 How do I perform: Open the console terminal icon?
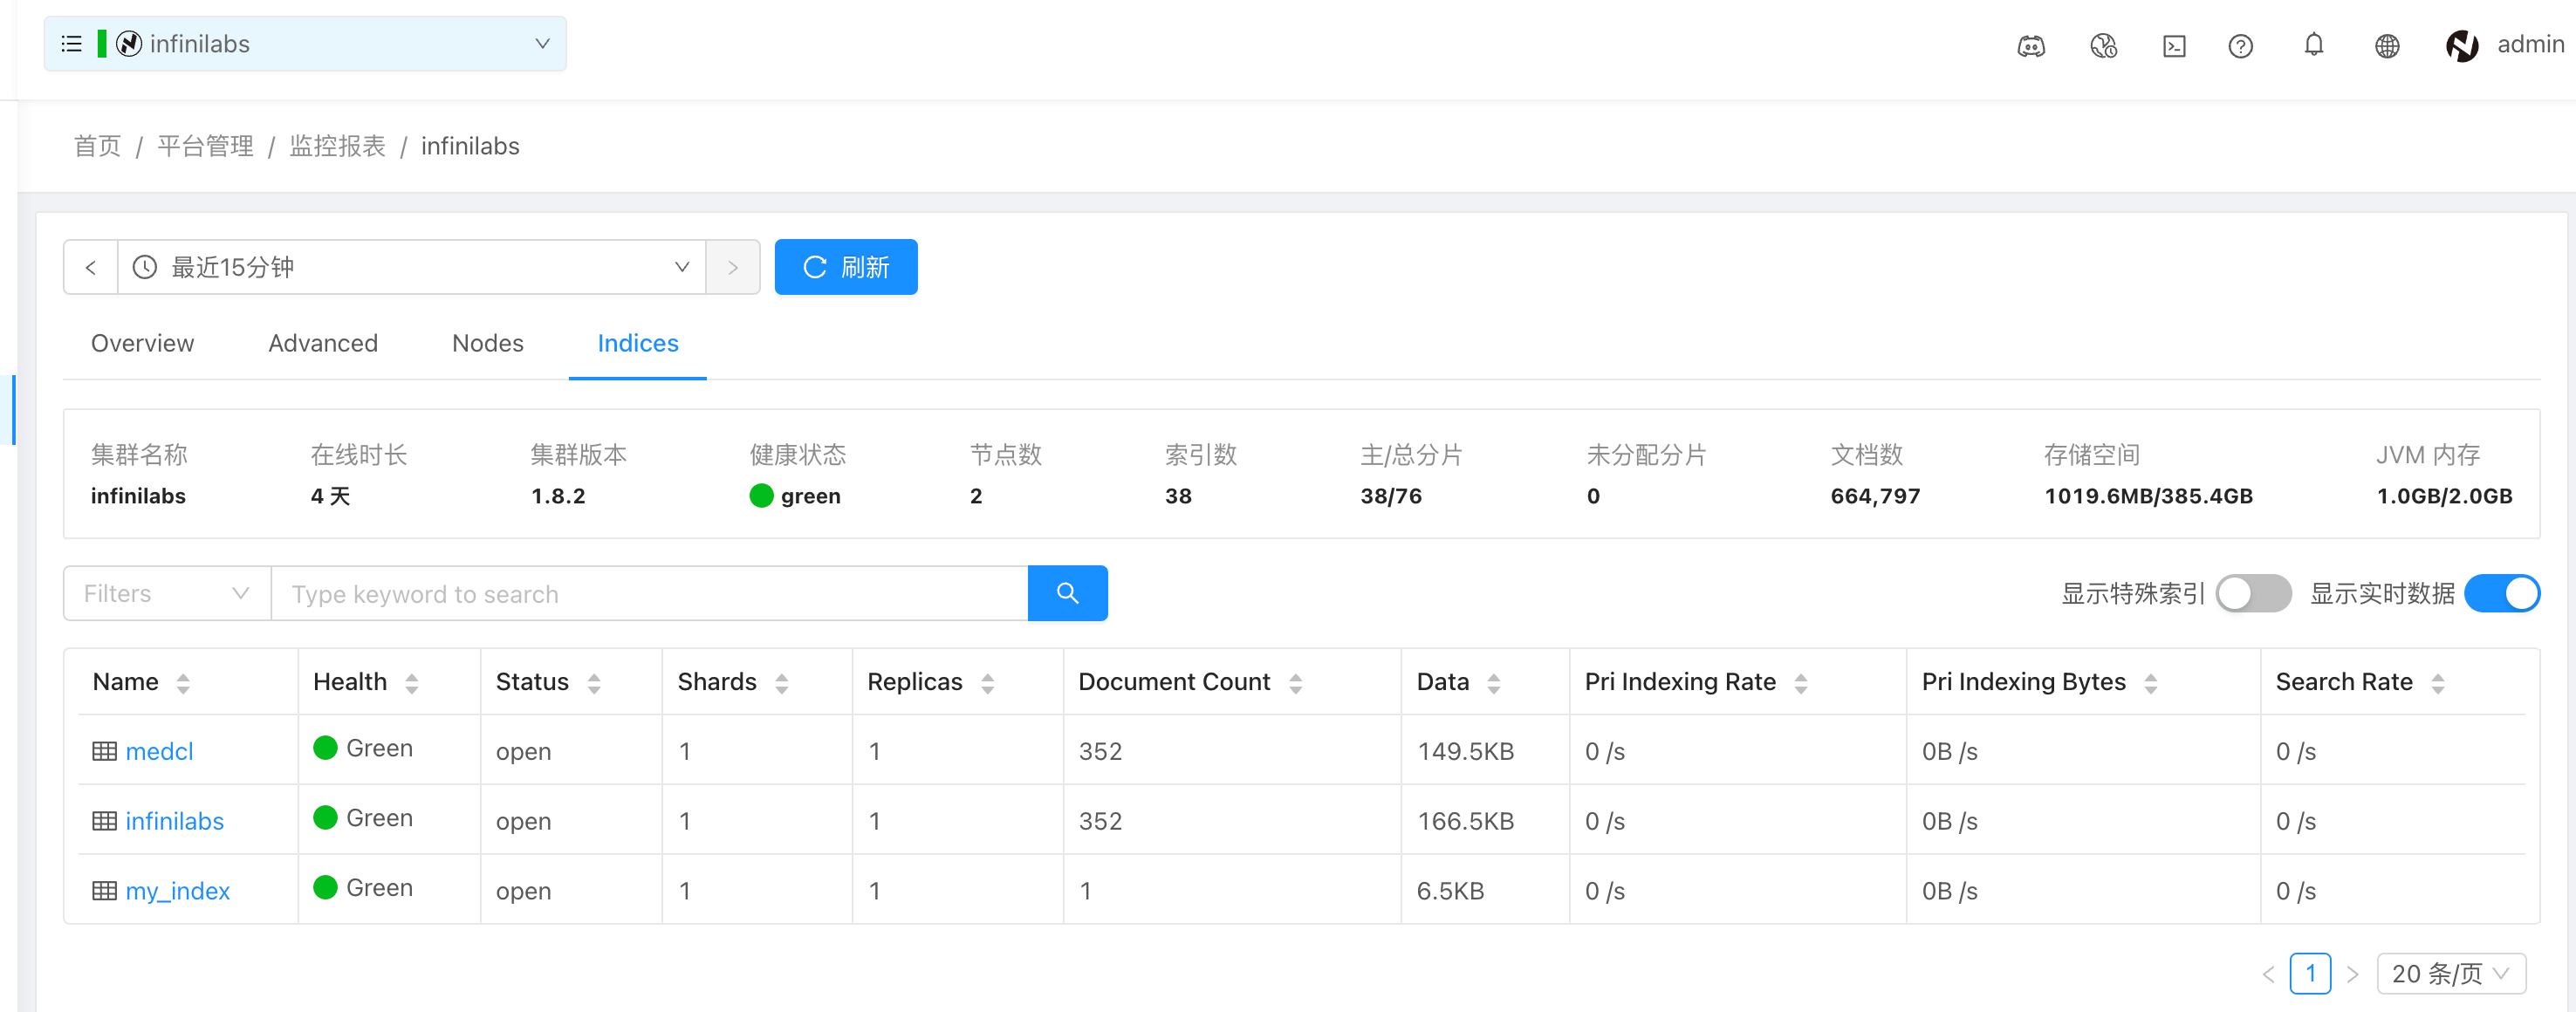coord(2174,46)
